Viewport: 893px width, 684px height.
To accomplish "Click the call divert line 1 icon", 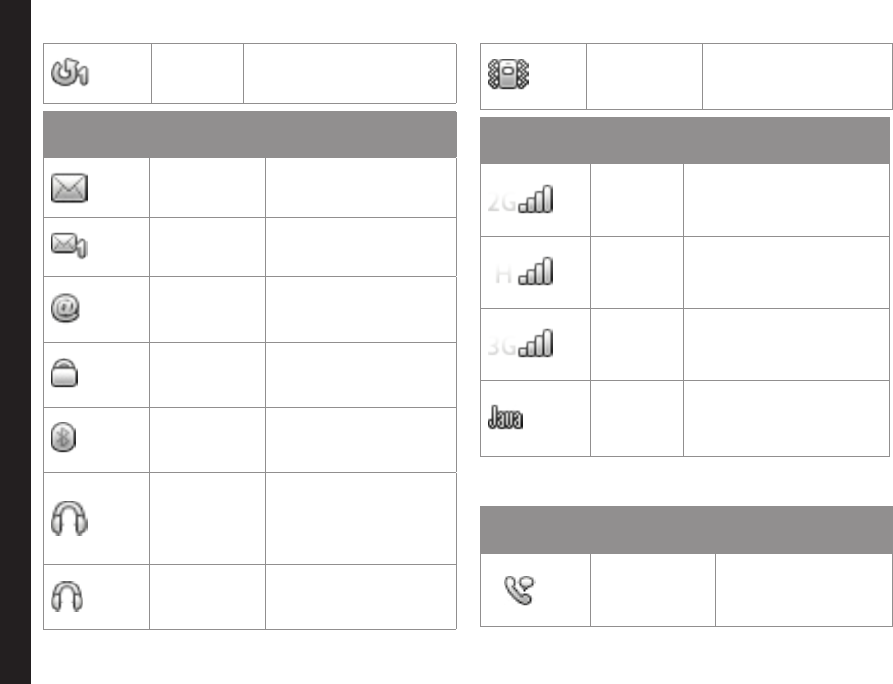I will coord(70,75).
